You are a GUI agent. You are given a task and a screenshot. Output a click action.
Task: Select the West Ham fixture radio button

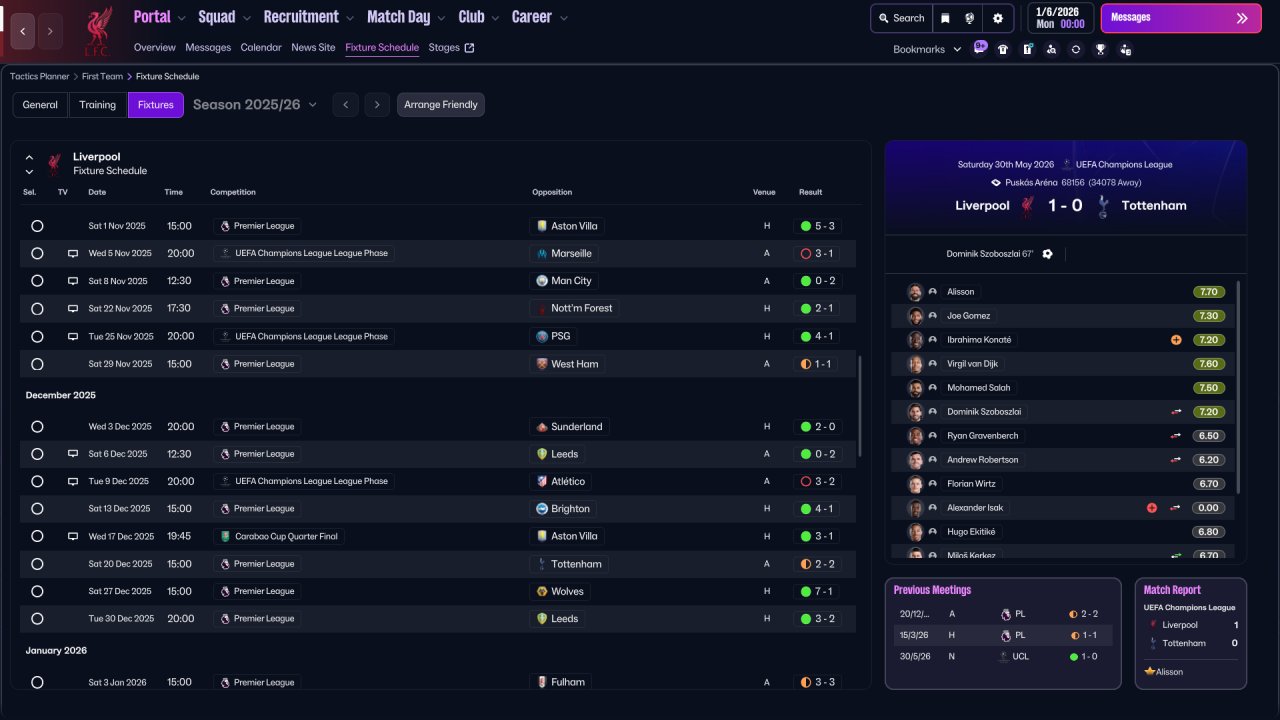tap(37, 364)
